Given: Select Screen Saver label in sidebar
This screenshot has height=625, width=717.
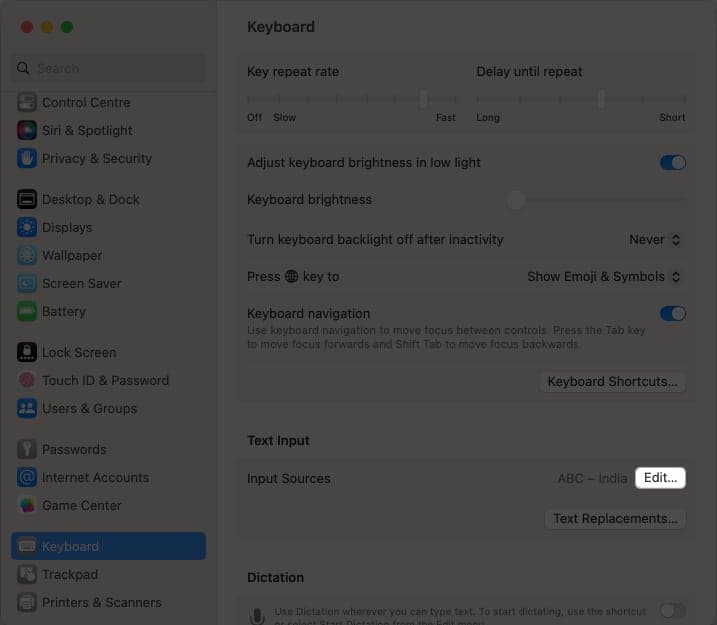Looking at the screenshot, I should coord(81,283).
